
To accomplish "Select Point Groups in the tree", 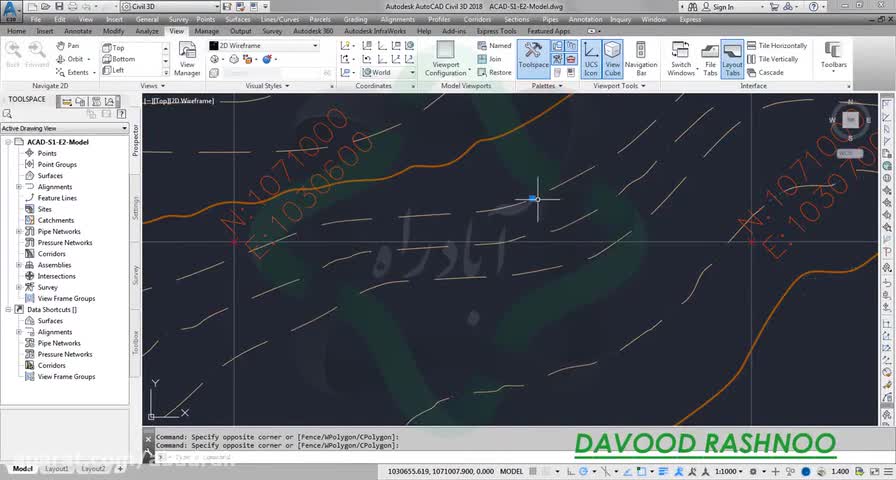I will tap(57, 165).
